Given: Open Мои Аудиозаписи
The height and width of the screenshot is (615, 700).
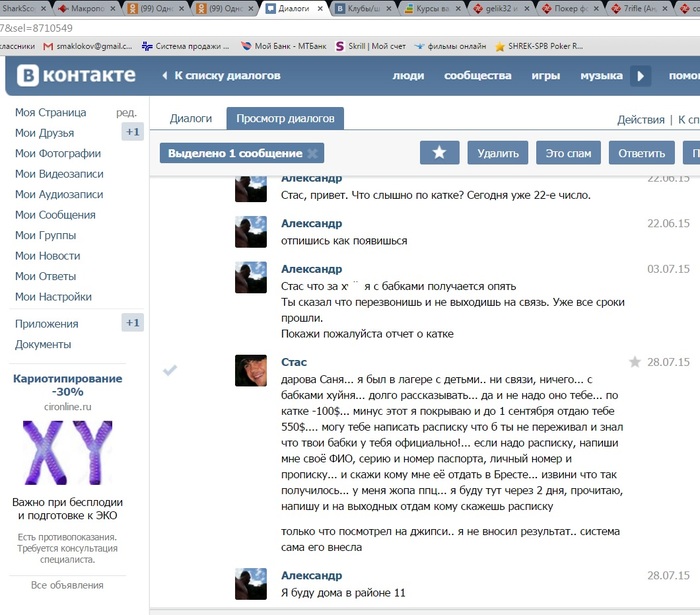Looking at the screenshot, I should click(59, 195).
